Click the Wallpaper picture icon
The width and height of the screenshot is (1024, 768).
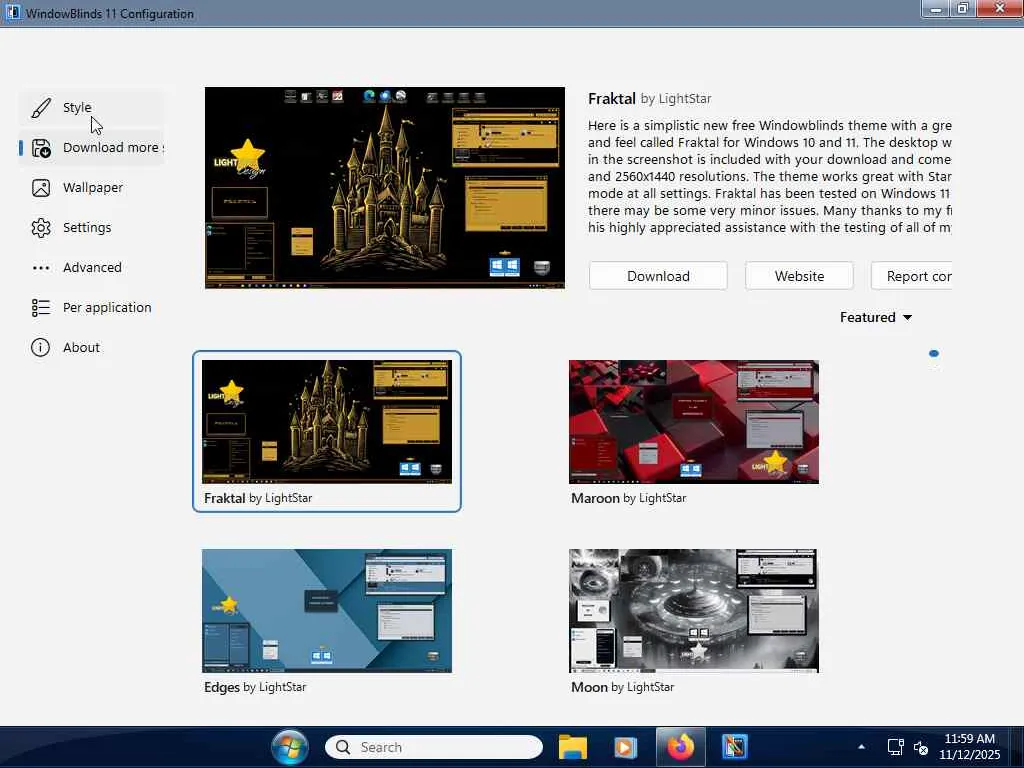(40, 188)
